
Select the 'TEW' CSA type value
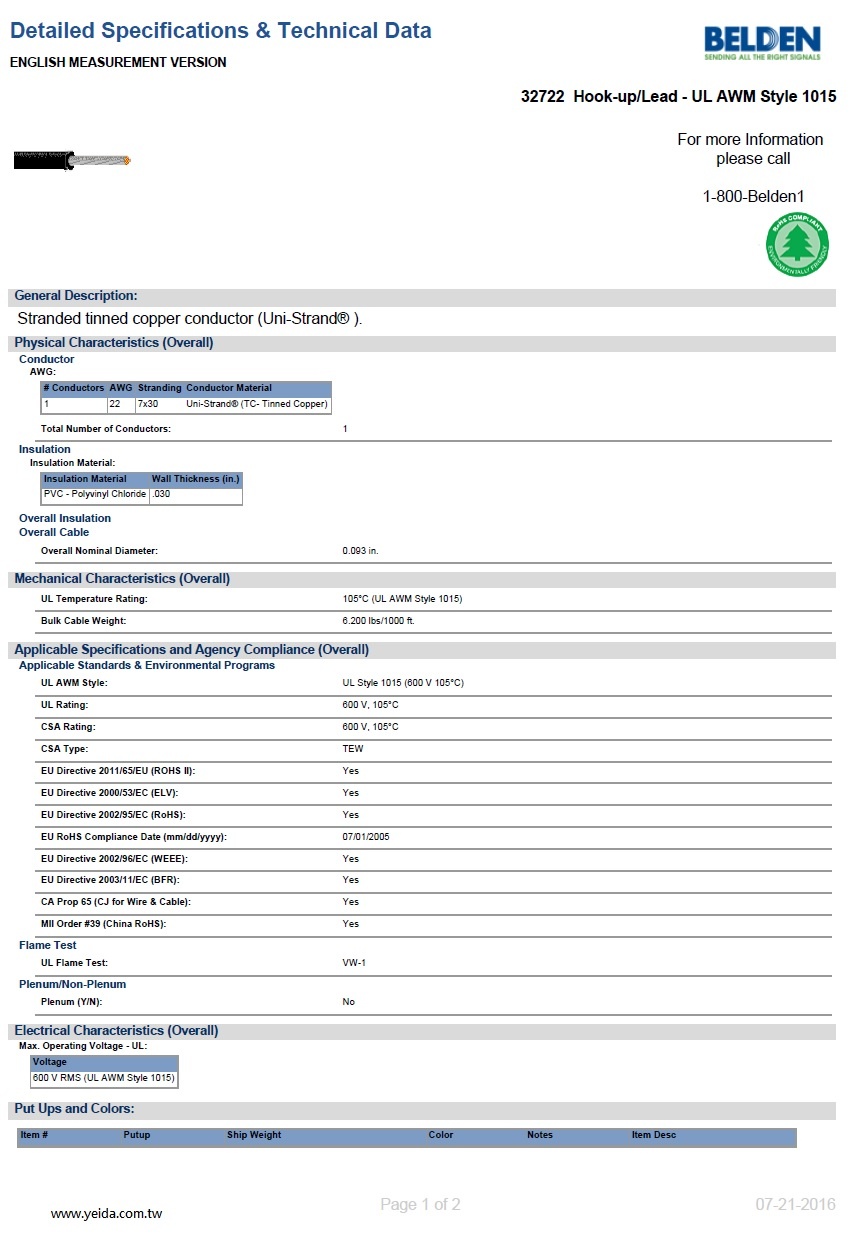(353, 749)
